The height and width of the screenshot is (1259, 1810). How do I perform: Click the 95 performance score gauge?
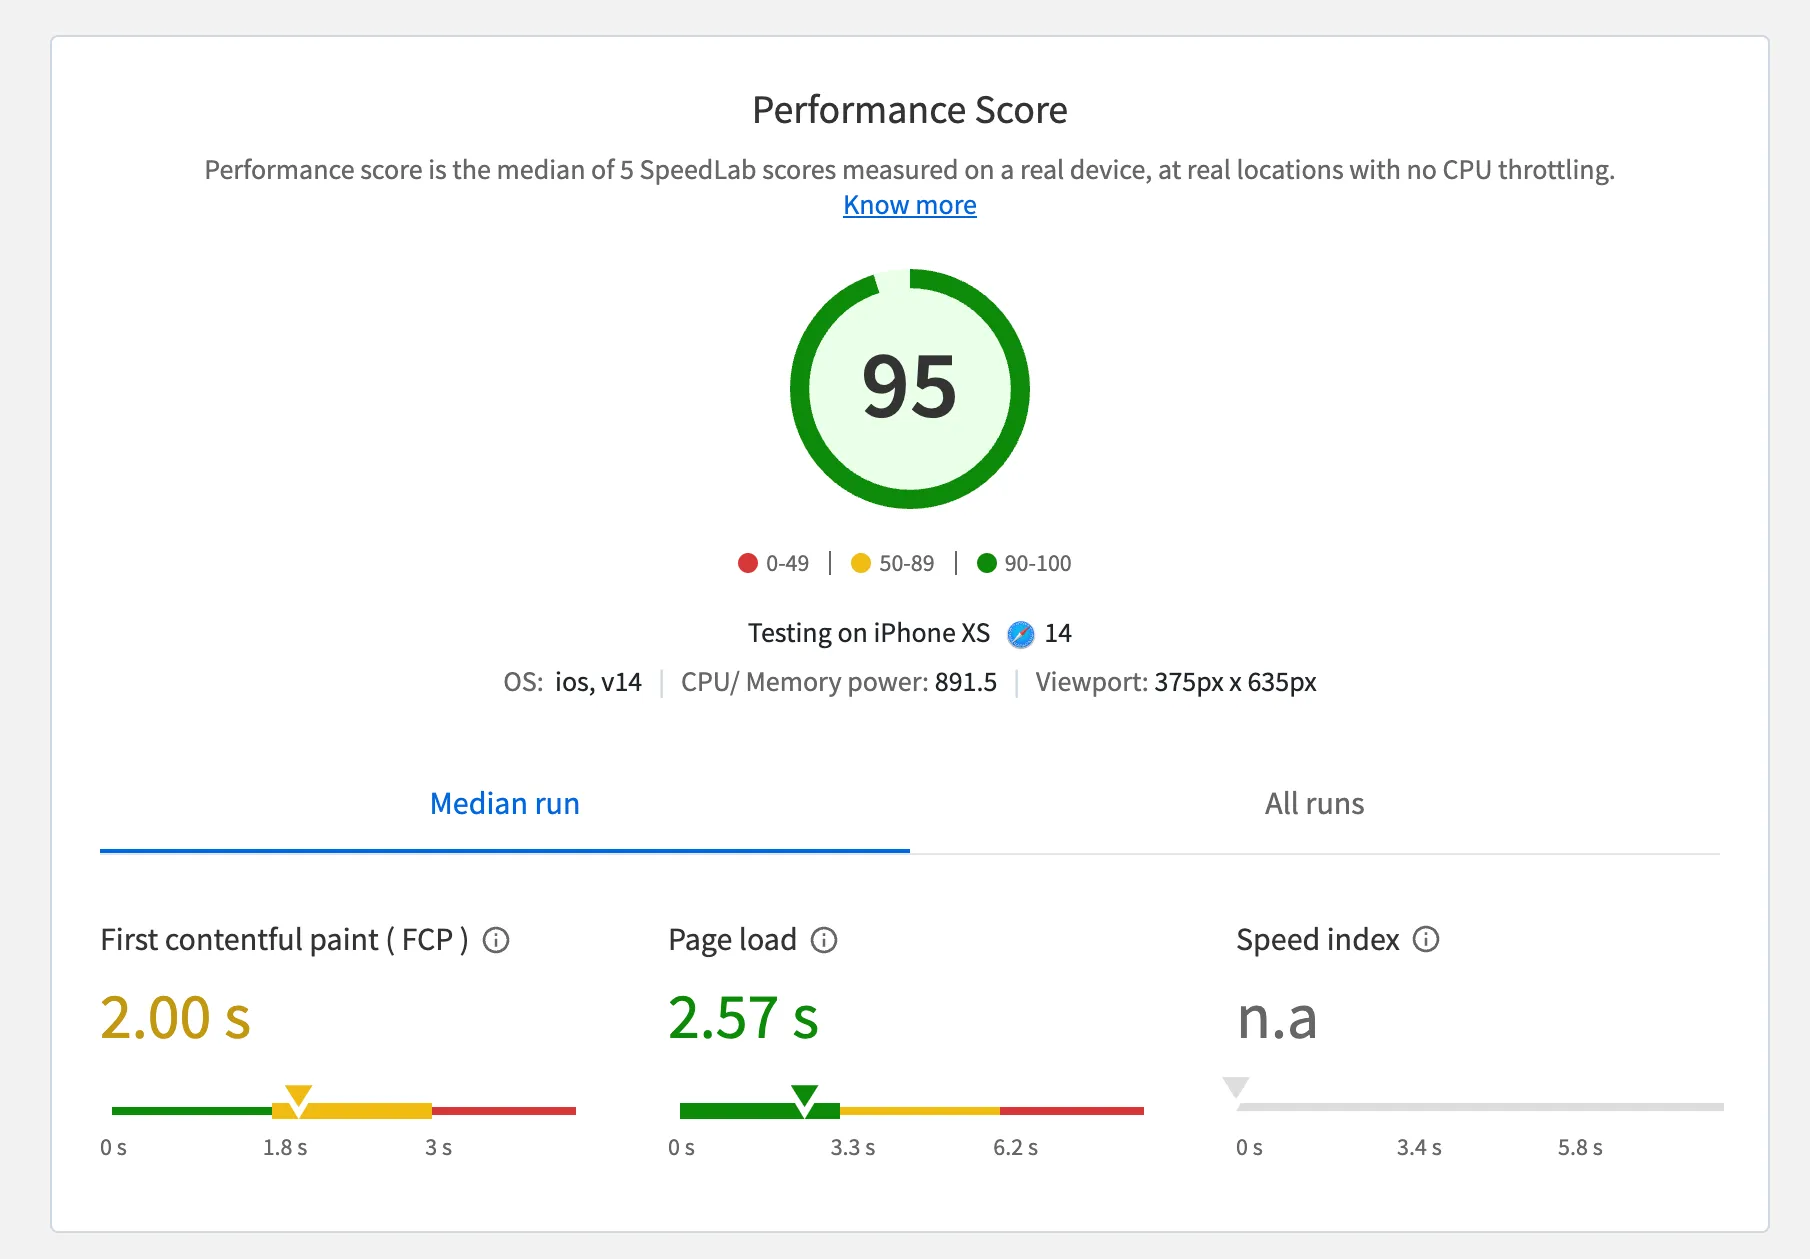(x=909, y=388)
